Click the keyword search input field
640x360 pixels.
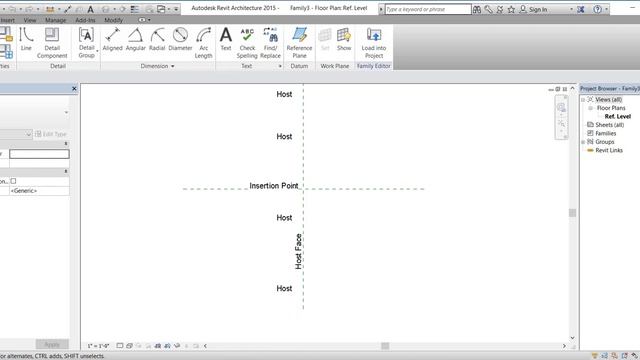(428, 9)
